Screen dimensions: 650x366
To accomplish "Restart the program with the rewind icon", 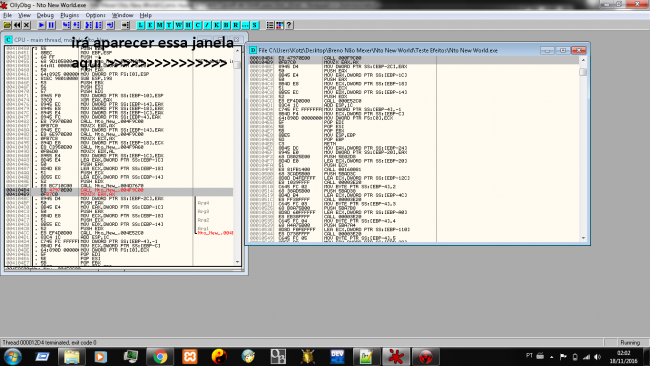I will tap(17, 25).
